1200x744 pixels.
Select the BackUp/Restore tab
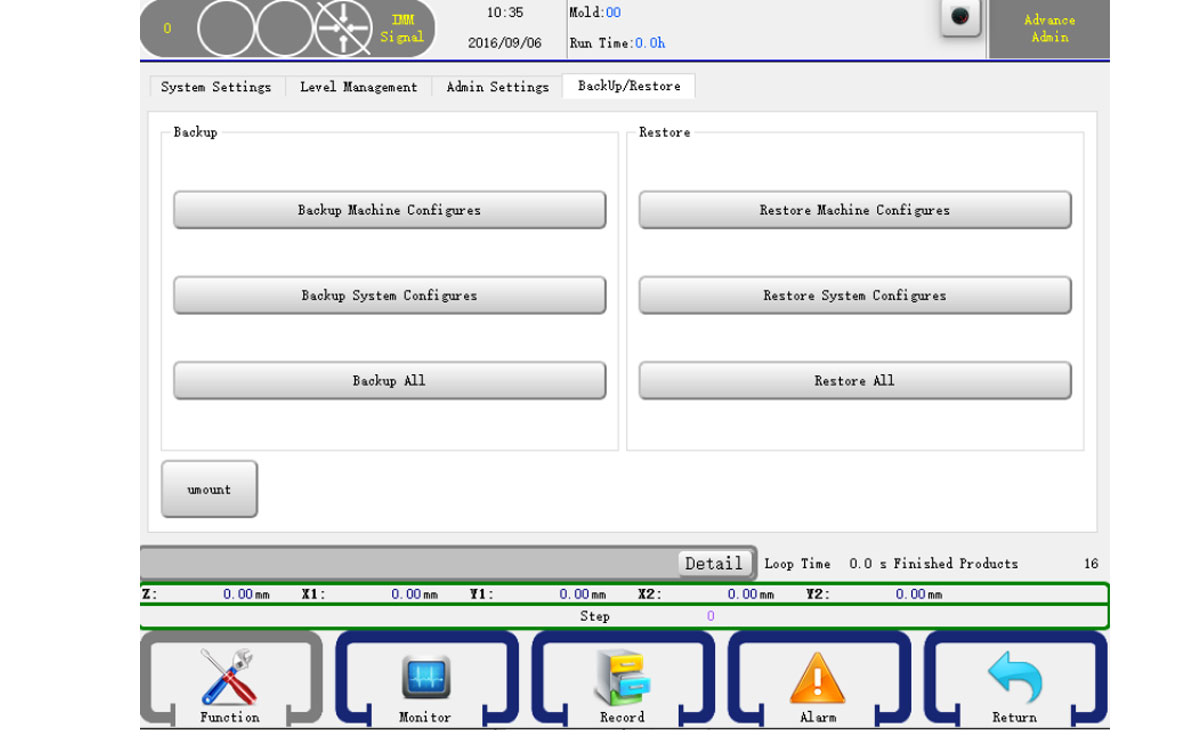629,86
